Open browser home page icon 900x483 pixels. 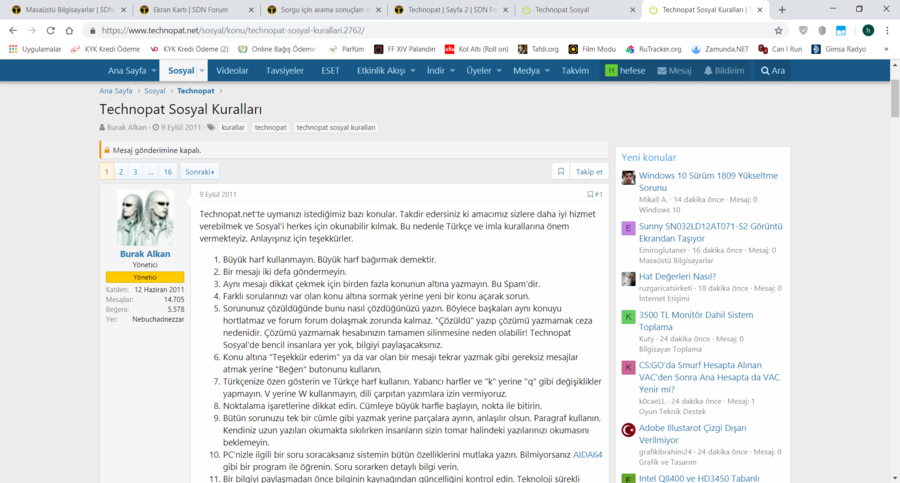69,30
